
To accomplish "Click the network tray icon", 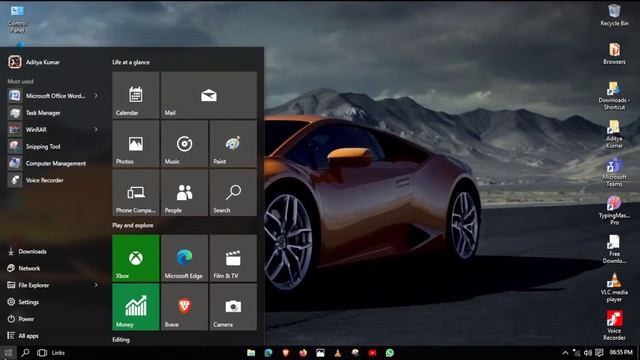I will click(x=576, y=353).
